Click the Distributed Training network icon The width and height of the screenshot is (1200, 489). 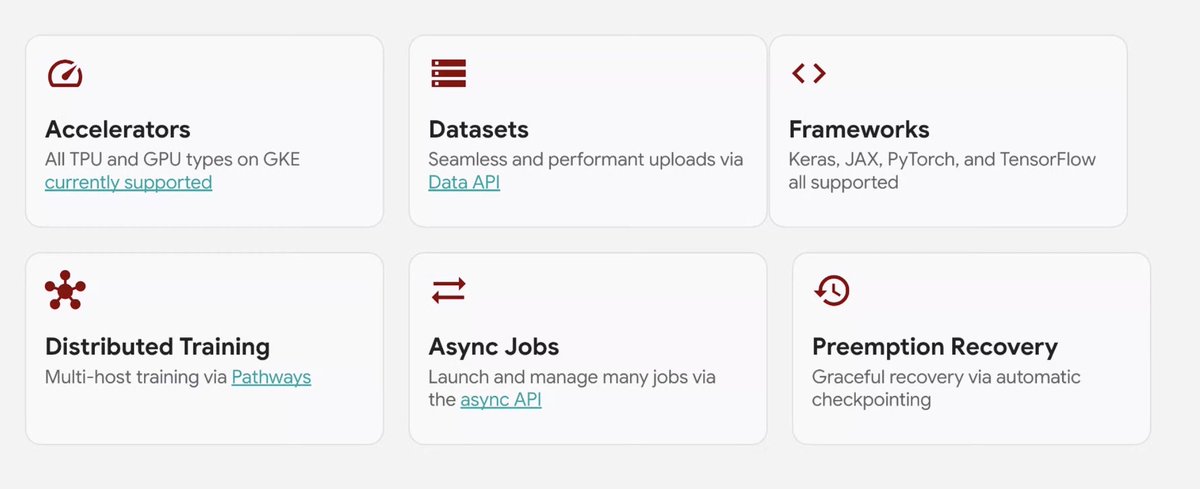click(x=65, y=290)
